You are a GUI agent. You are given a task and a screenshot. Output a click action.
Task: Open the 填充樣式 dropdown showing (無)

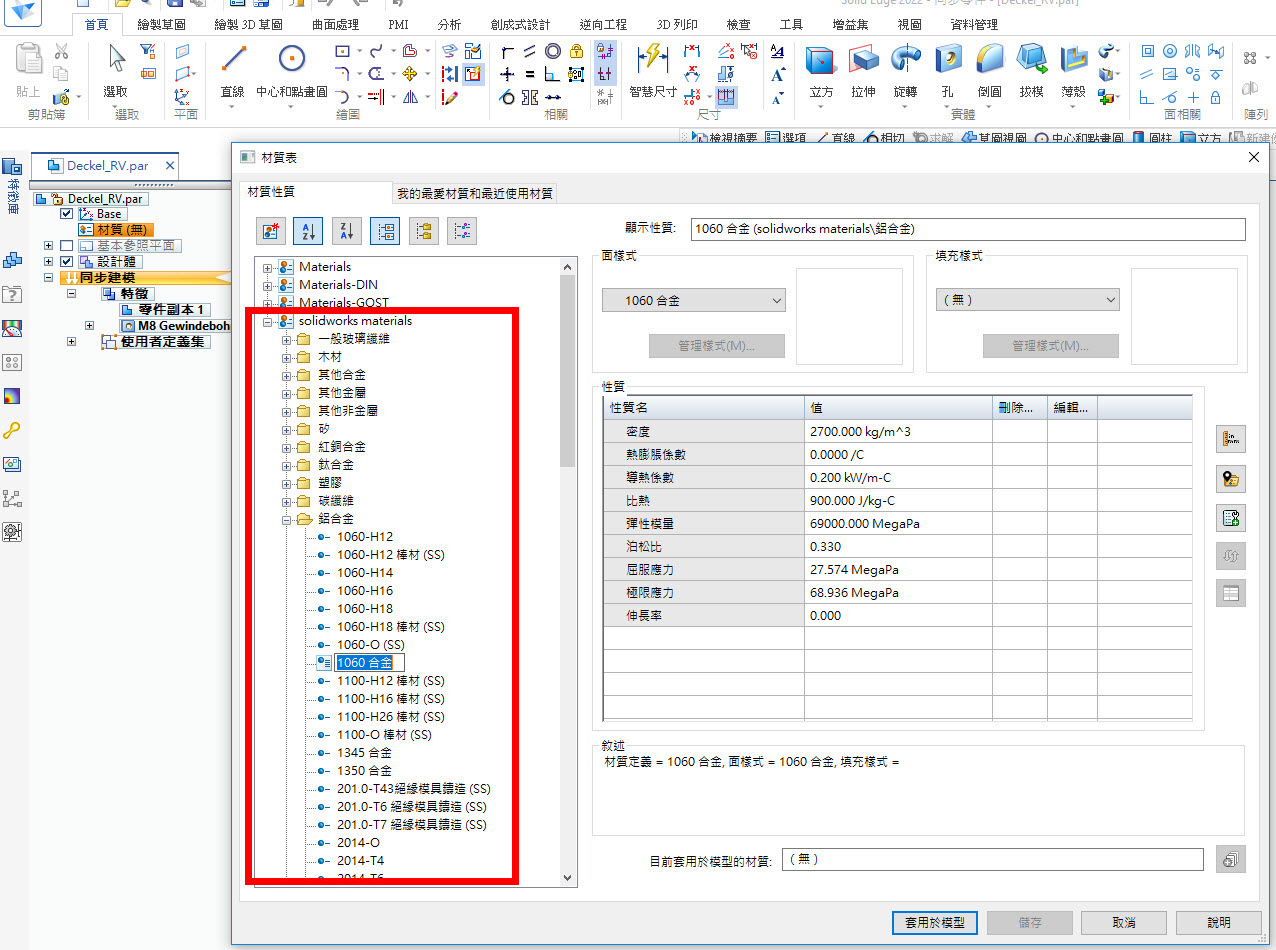coord(1027,300)
